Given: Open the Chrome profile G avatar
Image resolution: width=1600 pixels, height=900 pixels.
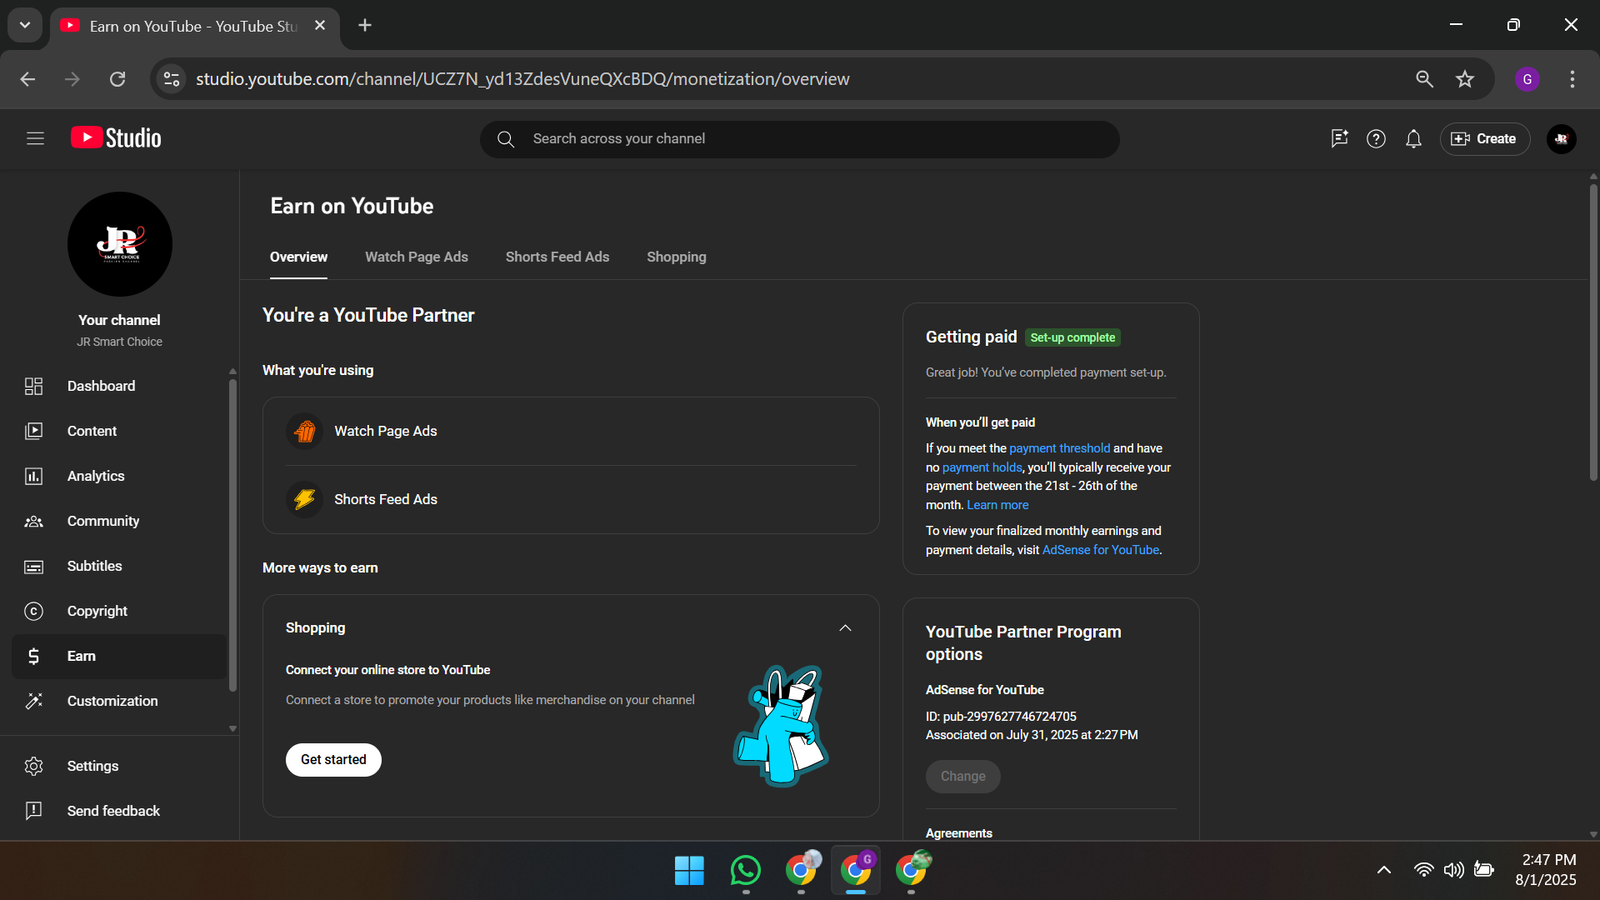Looking at the screenshot, I should coord(1527,79).
